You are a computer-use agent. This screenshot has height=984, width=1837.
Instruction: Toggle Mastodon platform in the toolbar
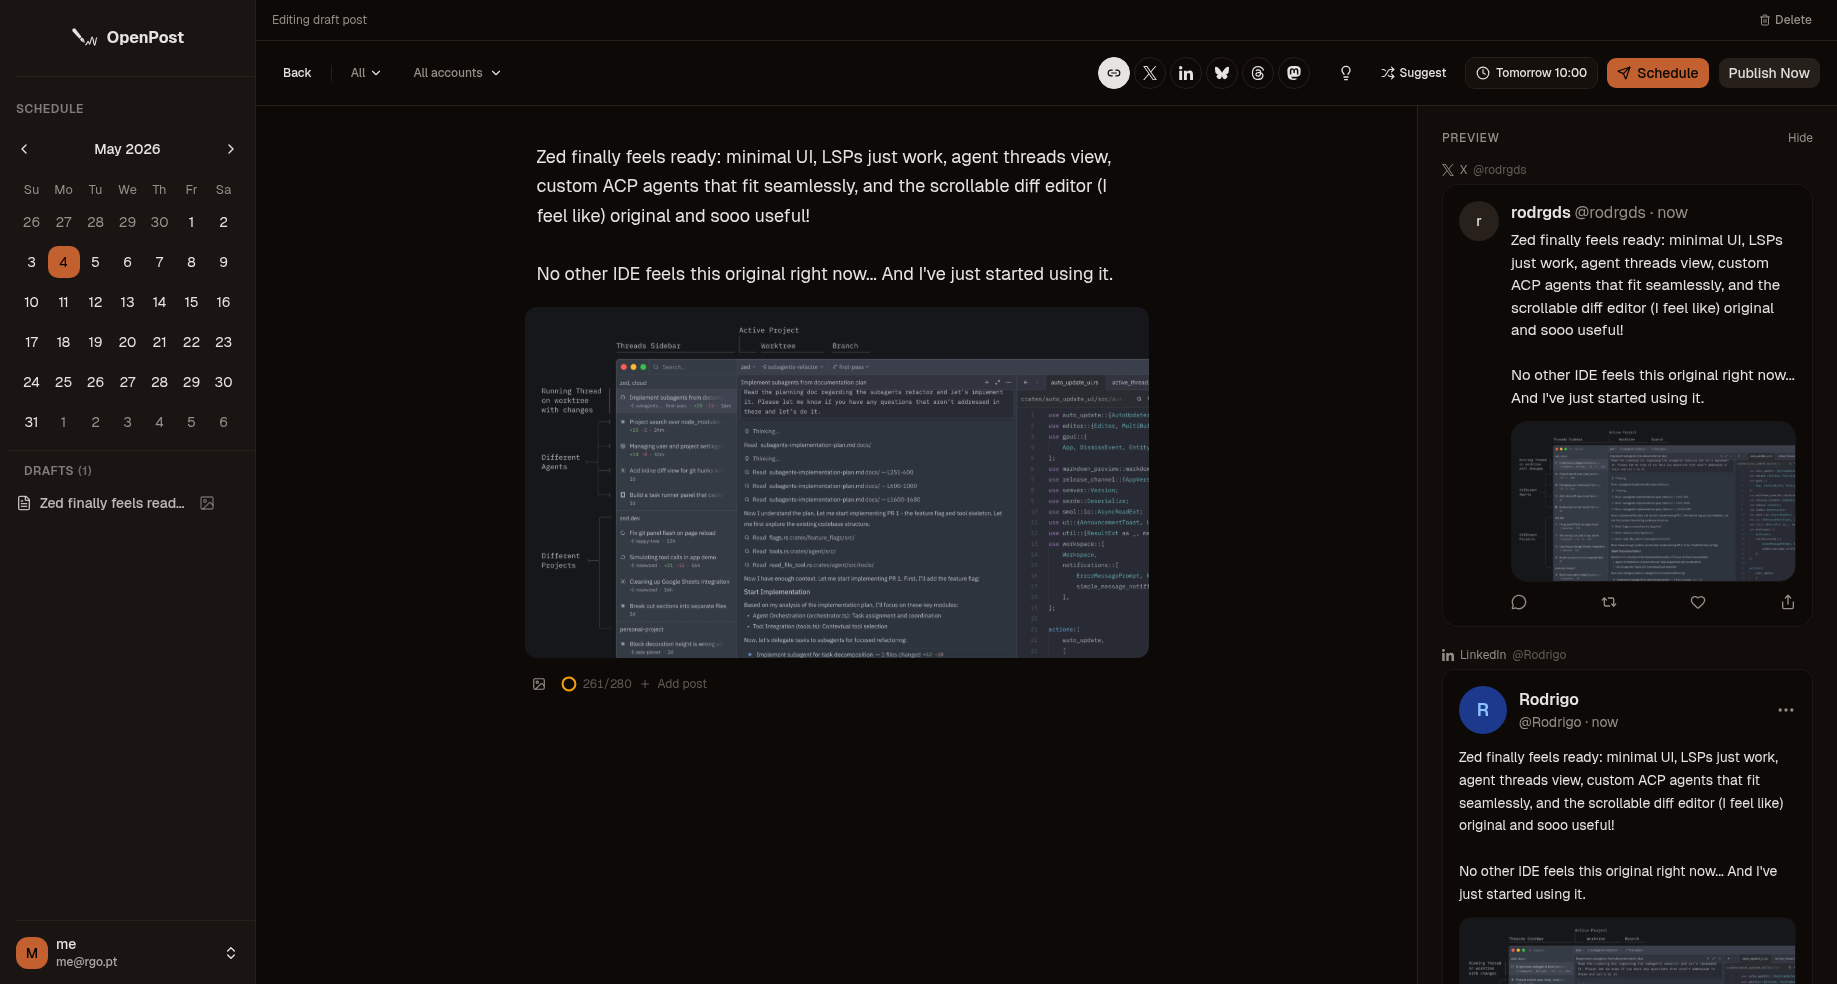point(1294,73)
